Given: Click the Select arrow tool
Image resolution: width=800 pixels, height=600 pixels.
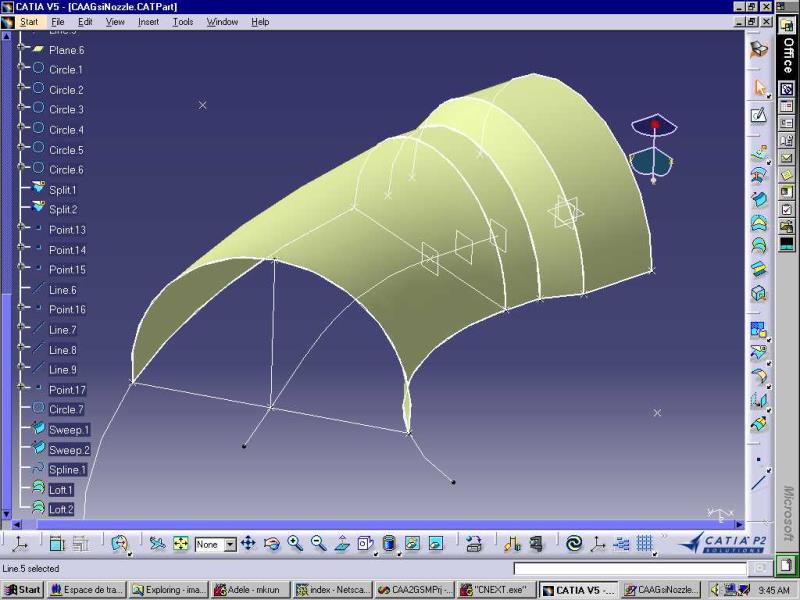Looking at the screenshot, I should [x=759, y=88].
